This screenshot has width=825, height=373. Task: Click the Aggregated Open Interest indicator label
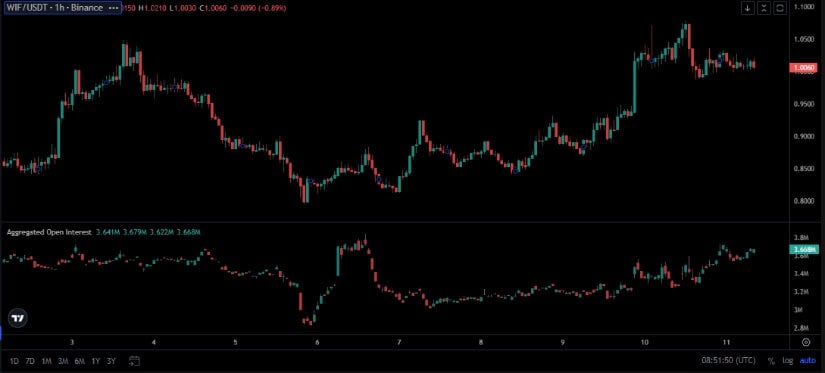49,232
